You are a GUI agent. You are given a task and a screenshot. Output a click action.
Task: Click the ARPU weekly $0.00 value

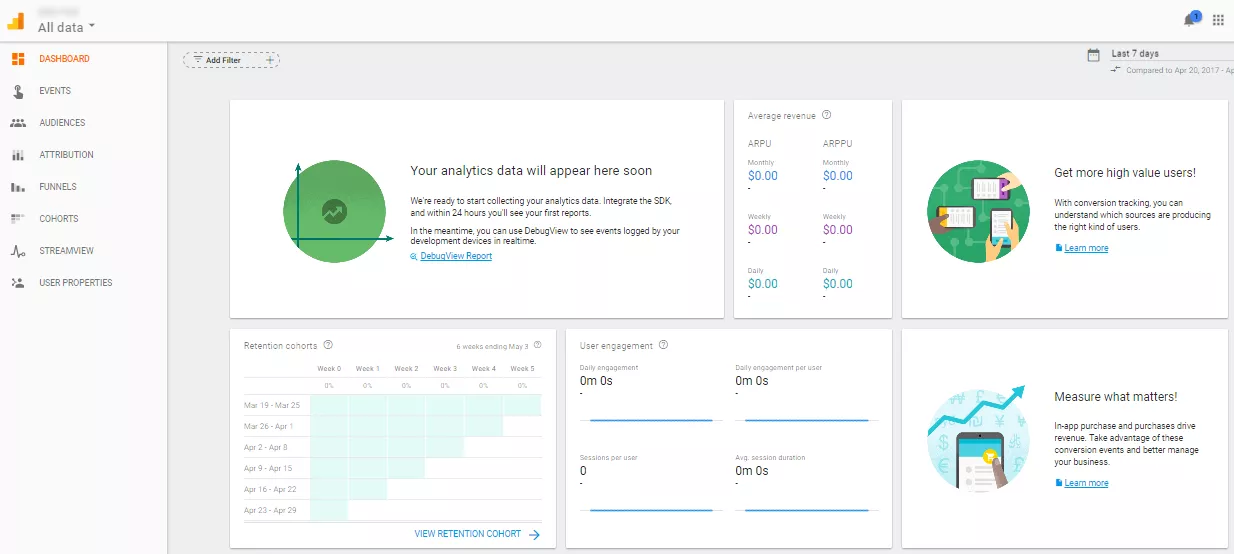click(763, 230)
